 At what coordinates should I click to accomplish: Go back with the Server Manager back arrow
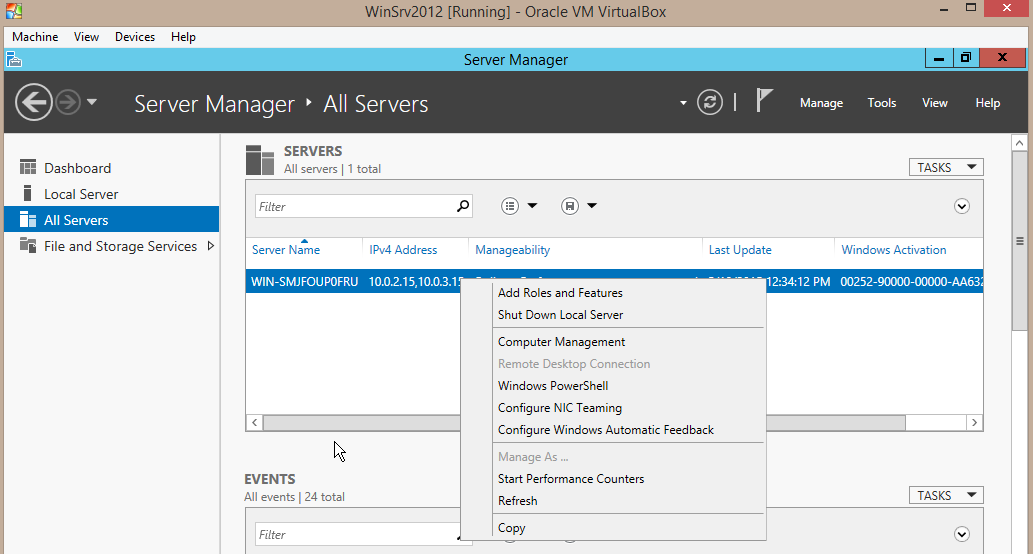coord(34,102)
